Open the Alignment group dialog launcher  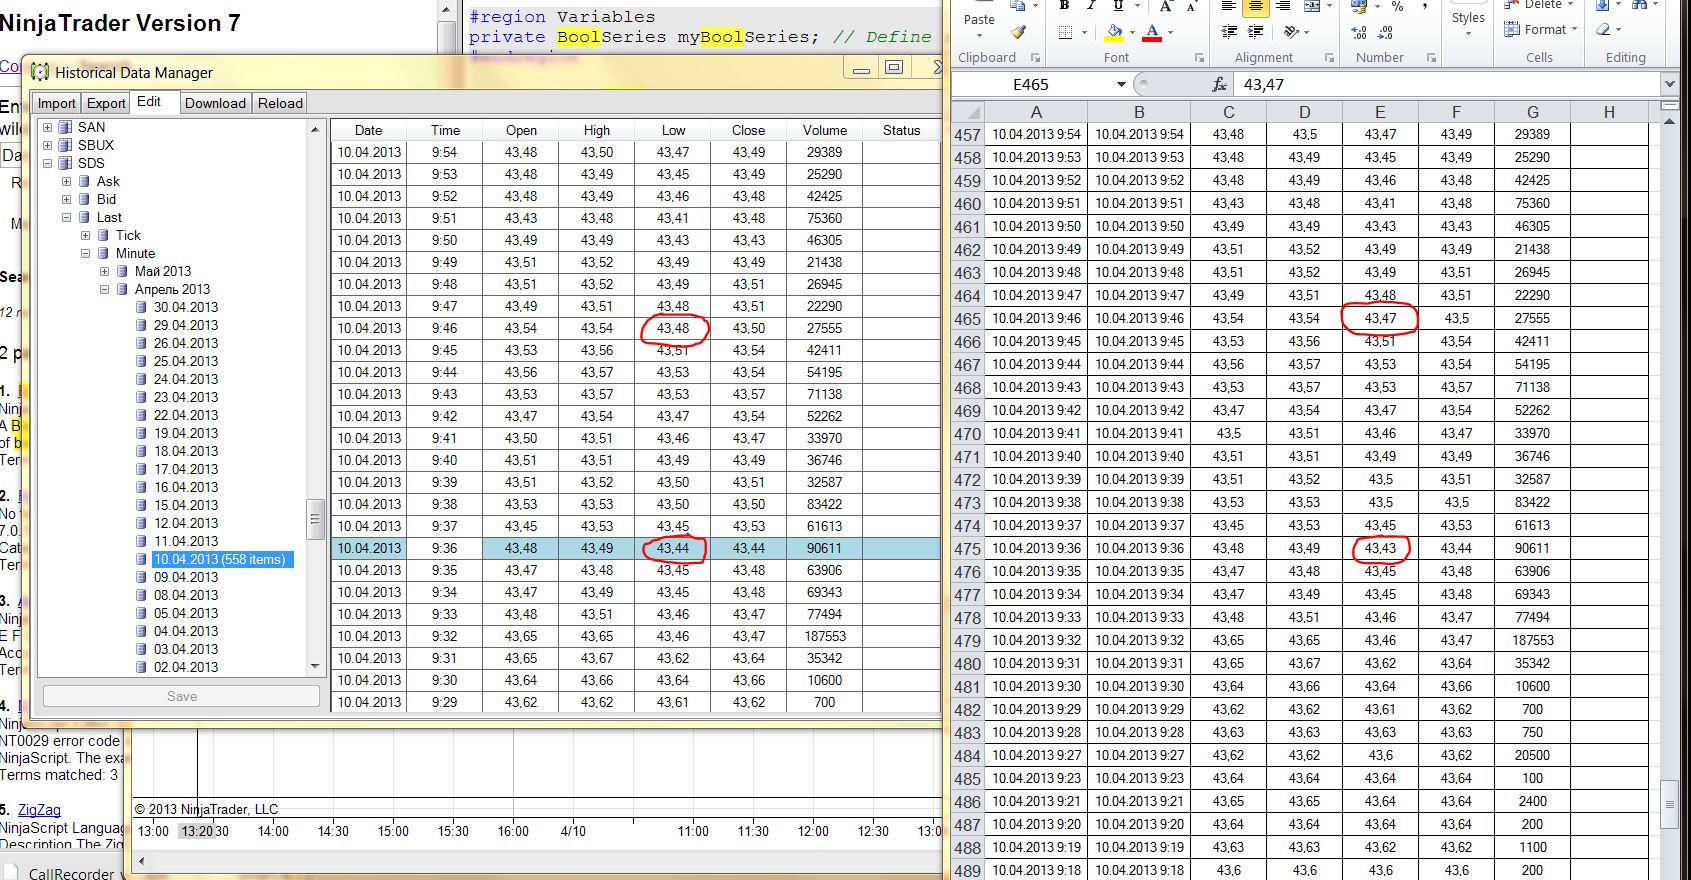pos(1331,58)
